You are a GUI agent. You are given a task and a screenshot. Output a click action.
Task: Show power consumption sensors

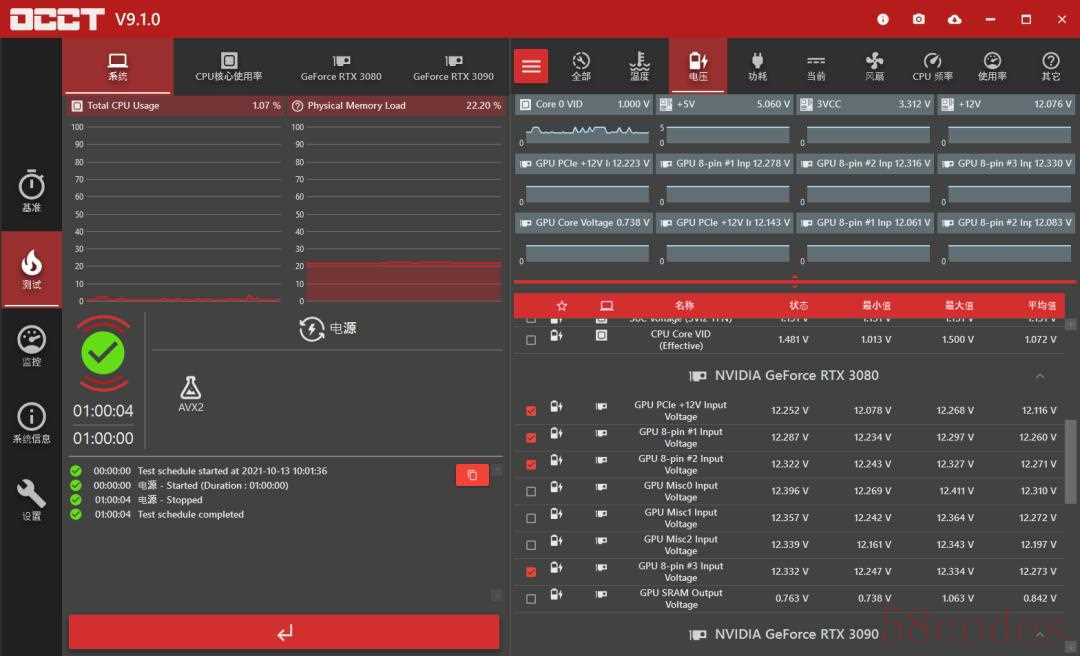pyautogui.click(x=757, y=66)
